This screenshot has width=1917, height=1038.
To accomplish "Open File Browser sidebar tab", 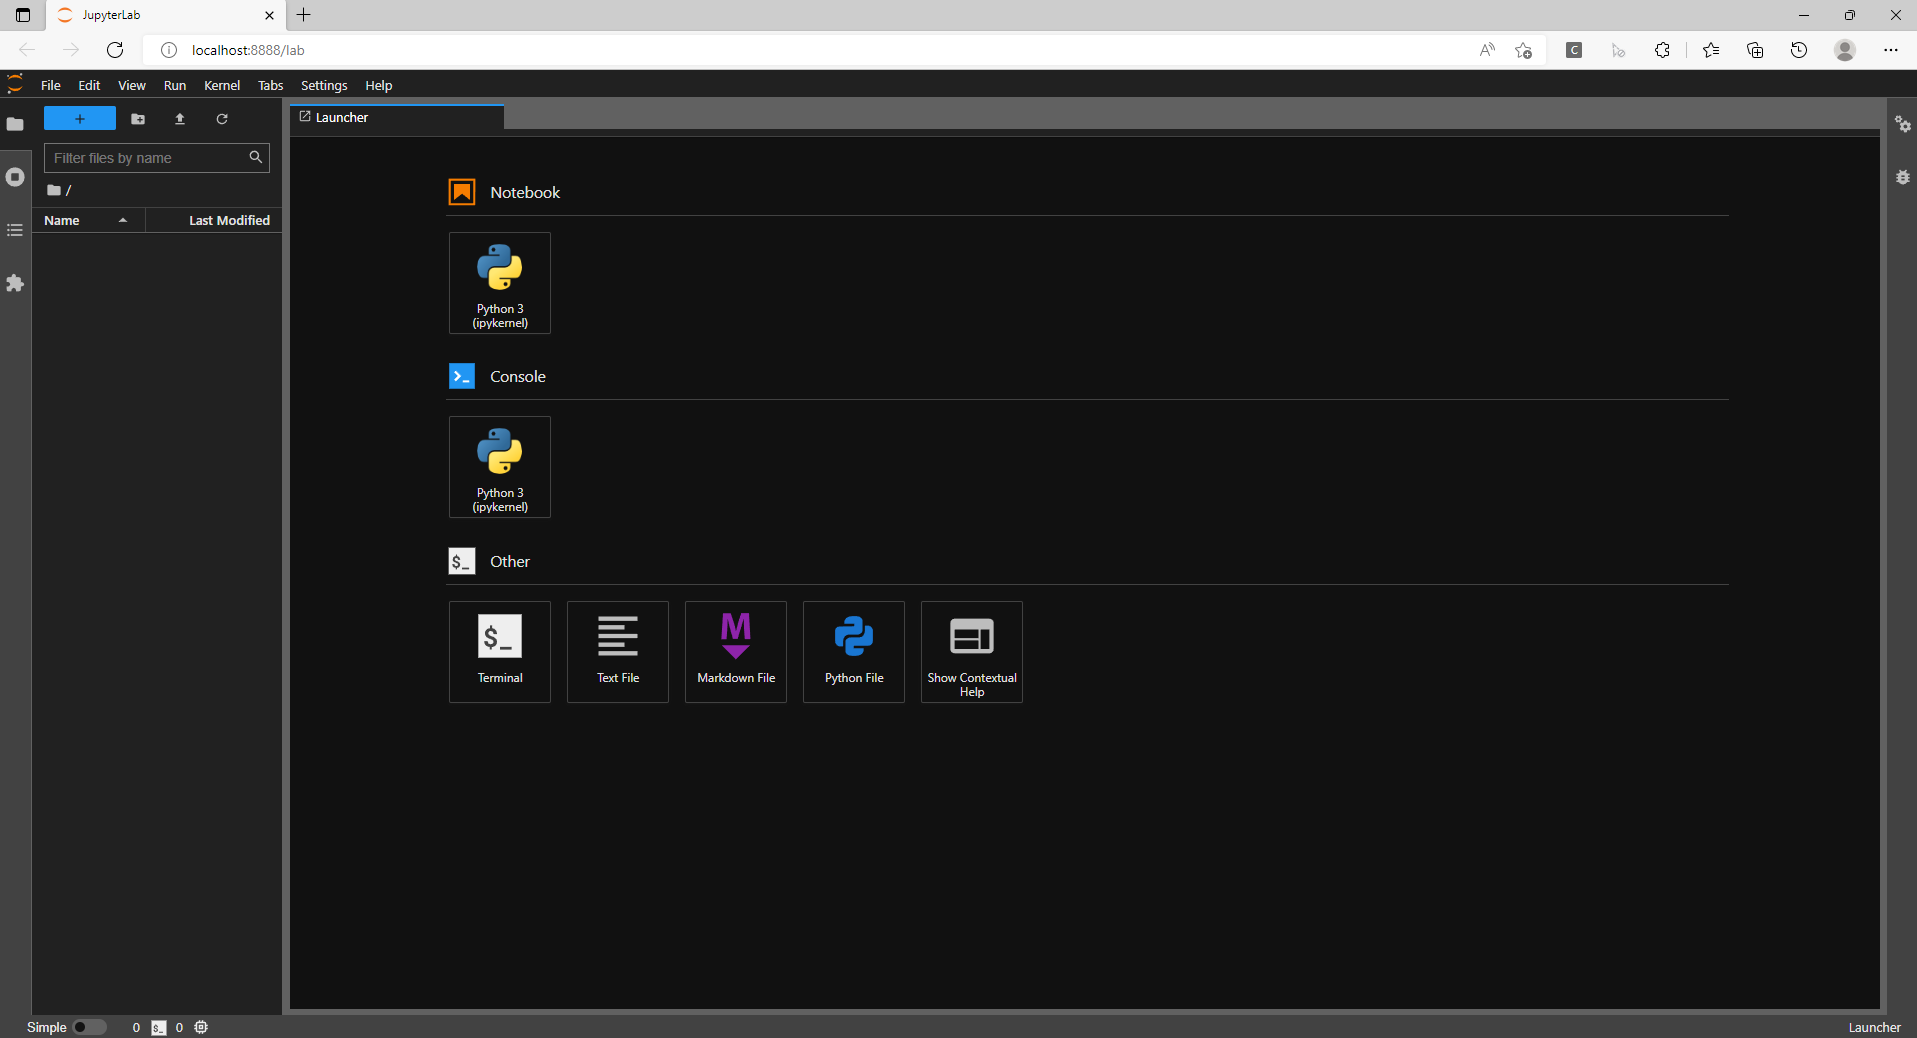I will tap(15, 124).
